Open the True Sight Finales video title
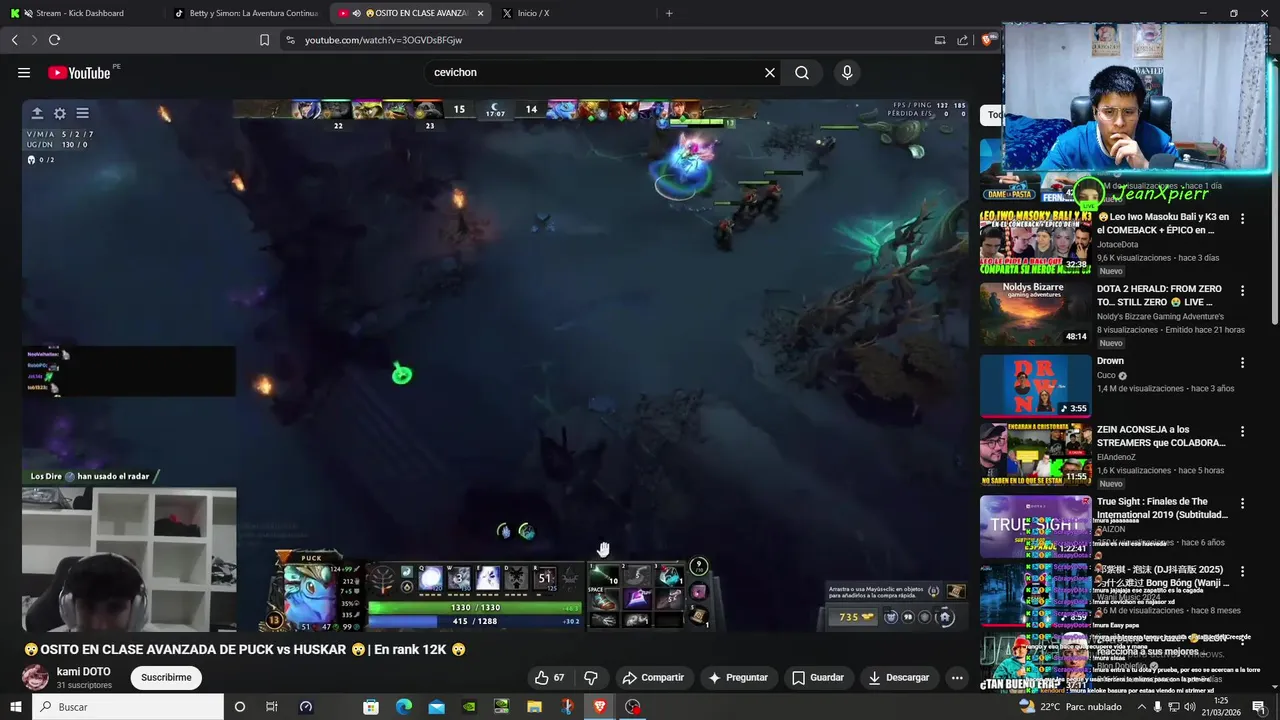Image resolution: width=1280 pixels, height=720 pixels. [1162, 508]
